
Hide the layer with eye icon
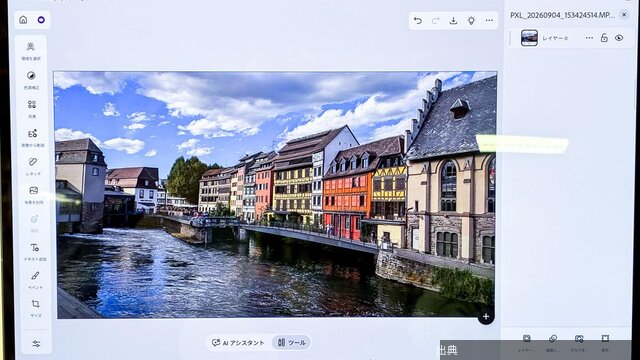click(619, 38)
